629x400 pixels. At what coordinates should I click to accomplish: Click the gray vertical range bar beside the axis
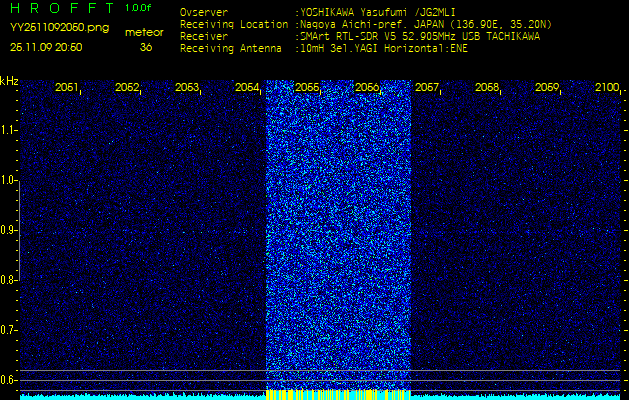19,230
